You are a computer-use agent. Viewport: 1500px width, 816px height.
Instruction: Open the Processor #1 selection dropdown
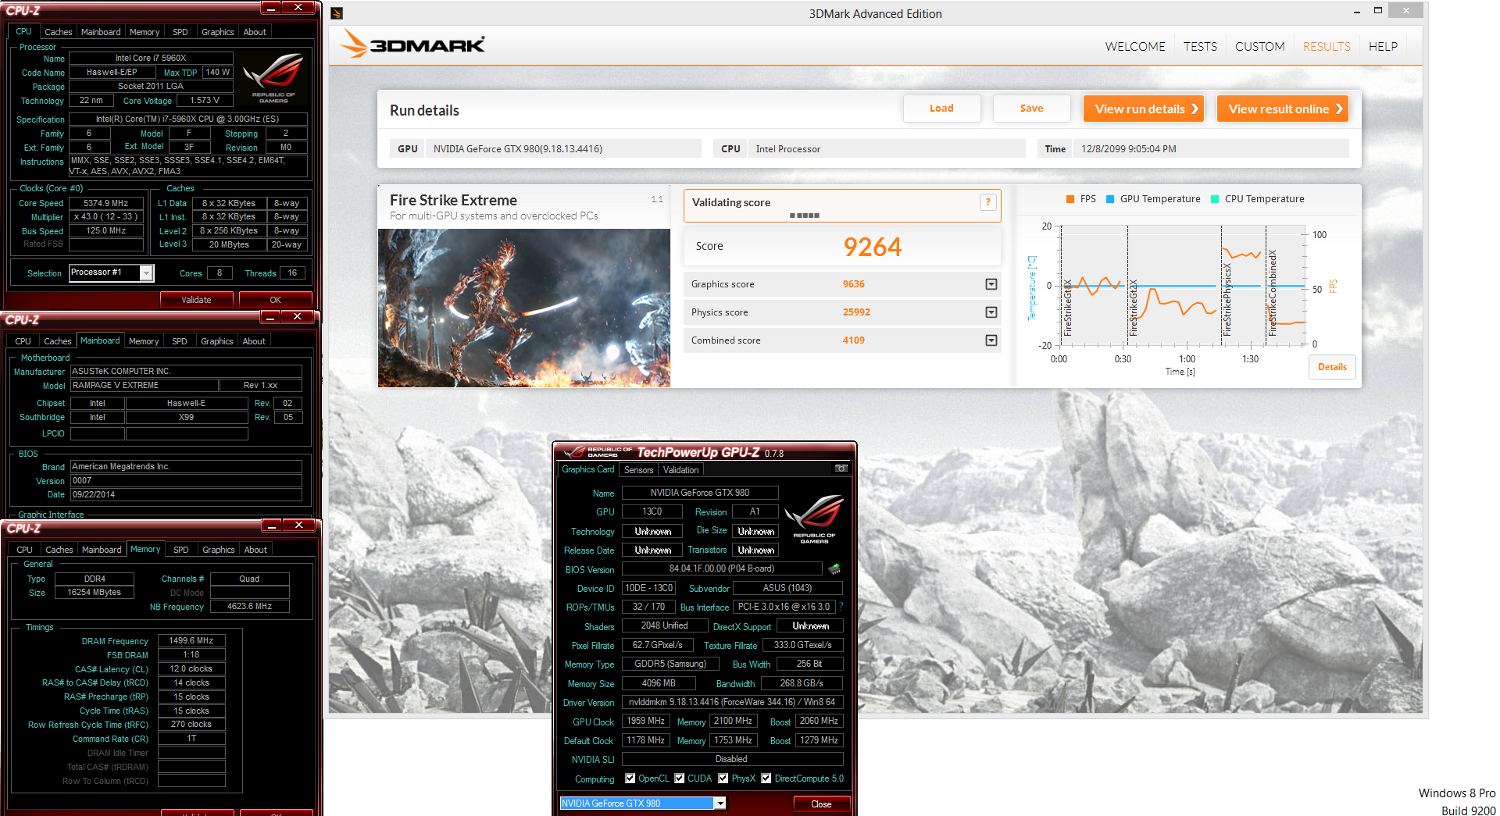click(x=146, y=273)
